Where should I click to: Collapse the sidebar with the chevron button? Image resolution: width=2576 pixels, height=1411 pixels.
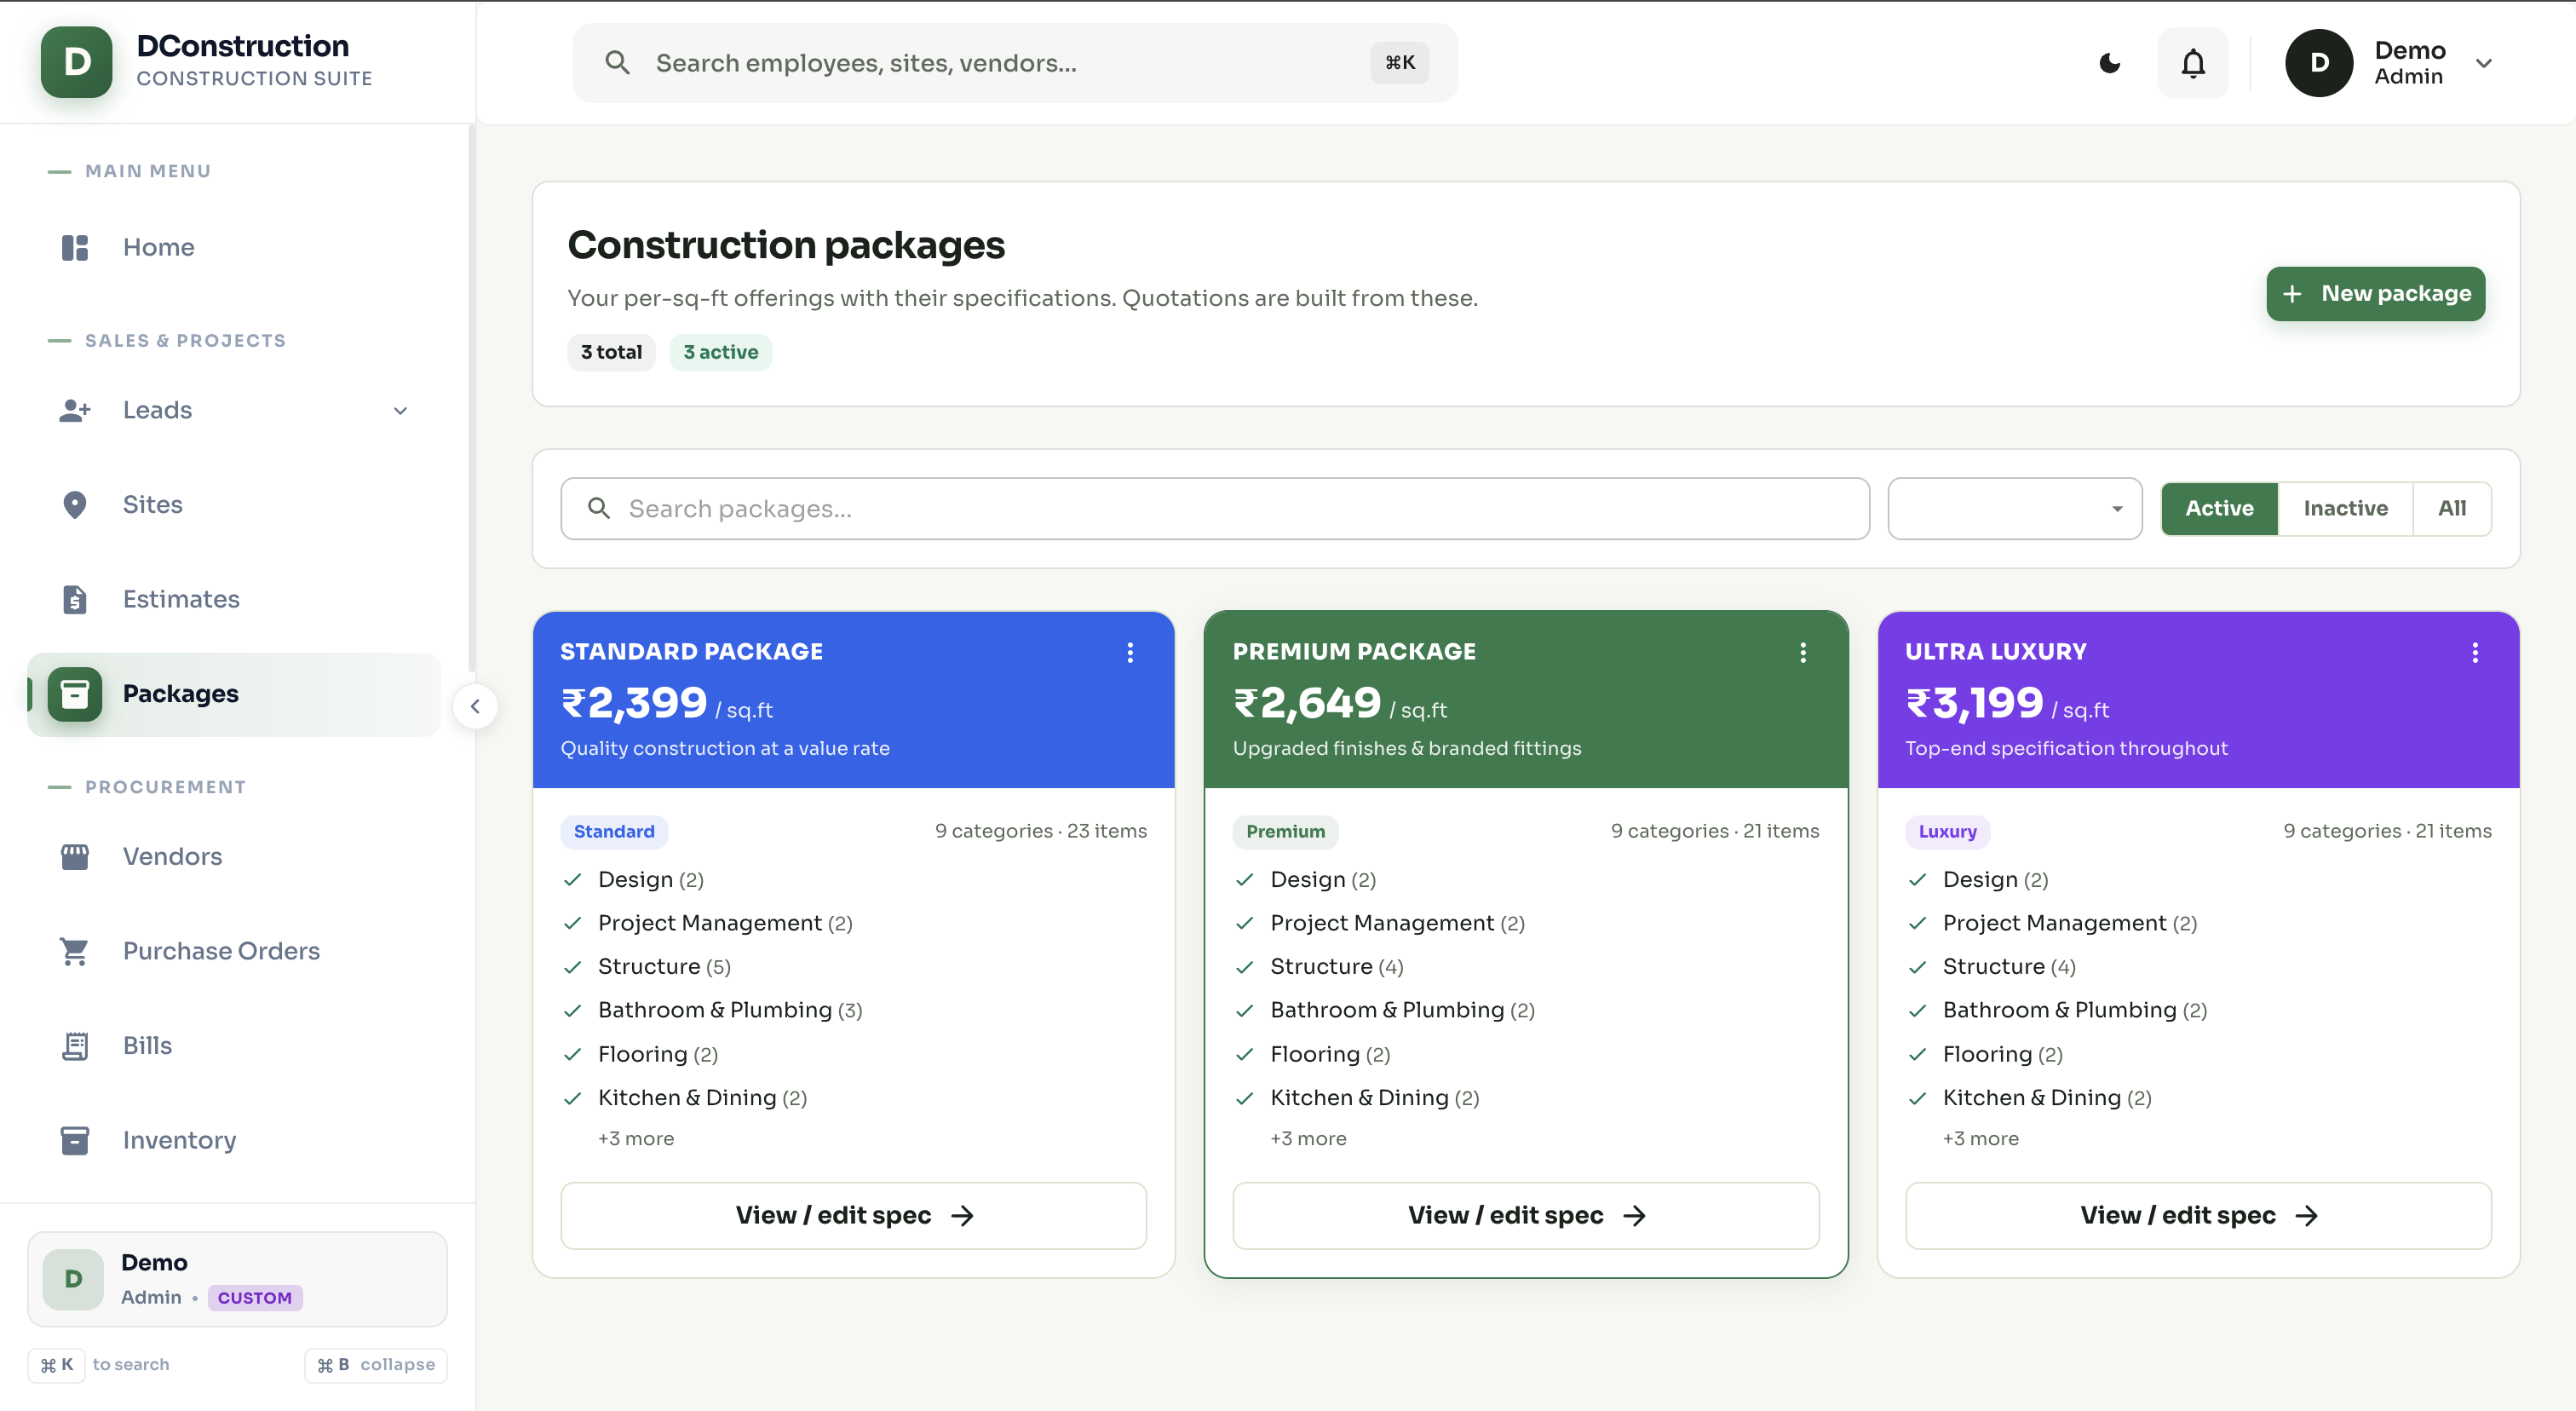(x=475, y=707)
